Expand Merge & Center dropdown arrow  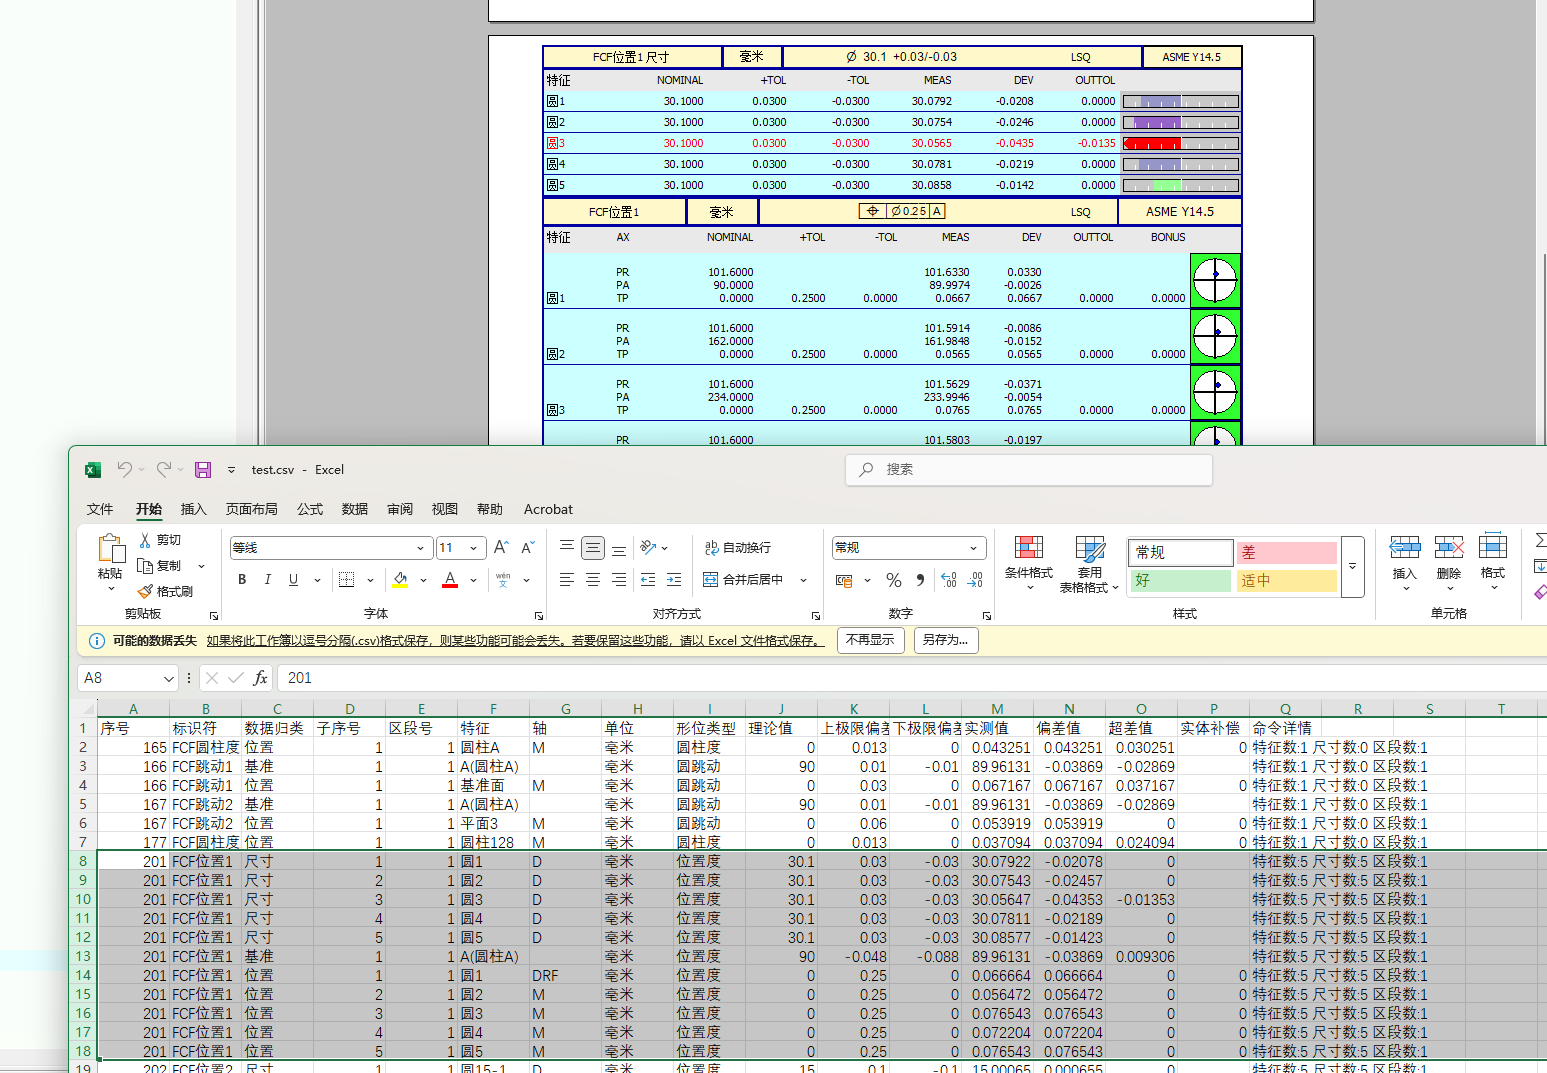(x=803, y=580)
